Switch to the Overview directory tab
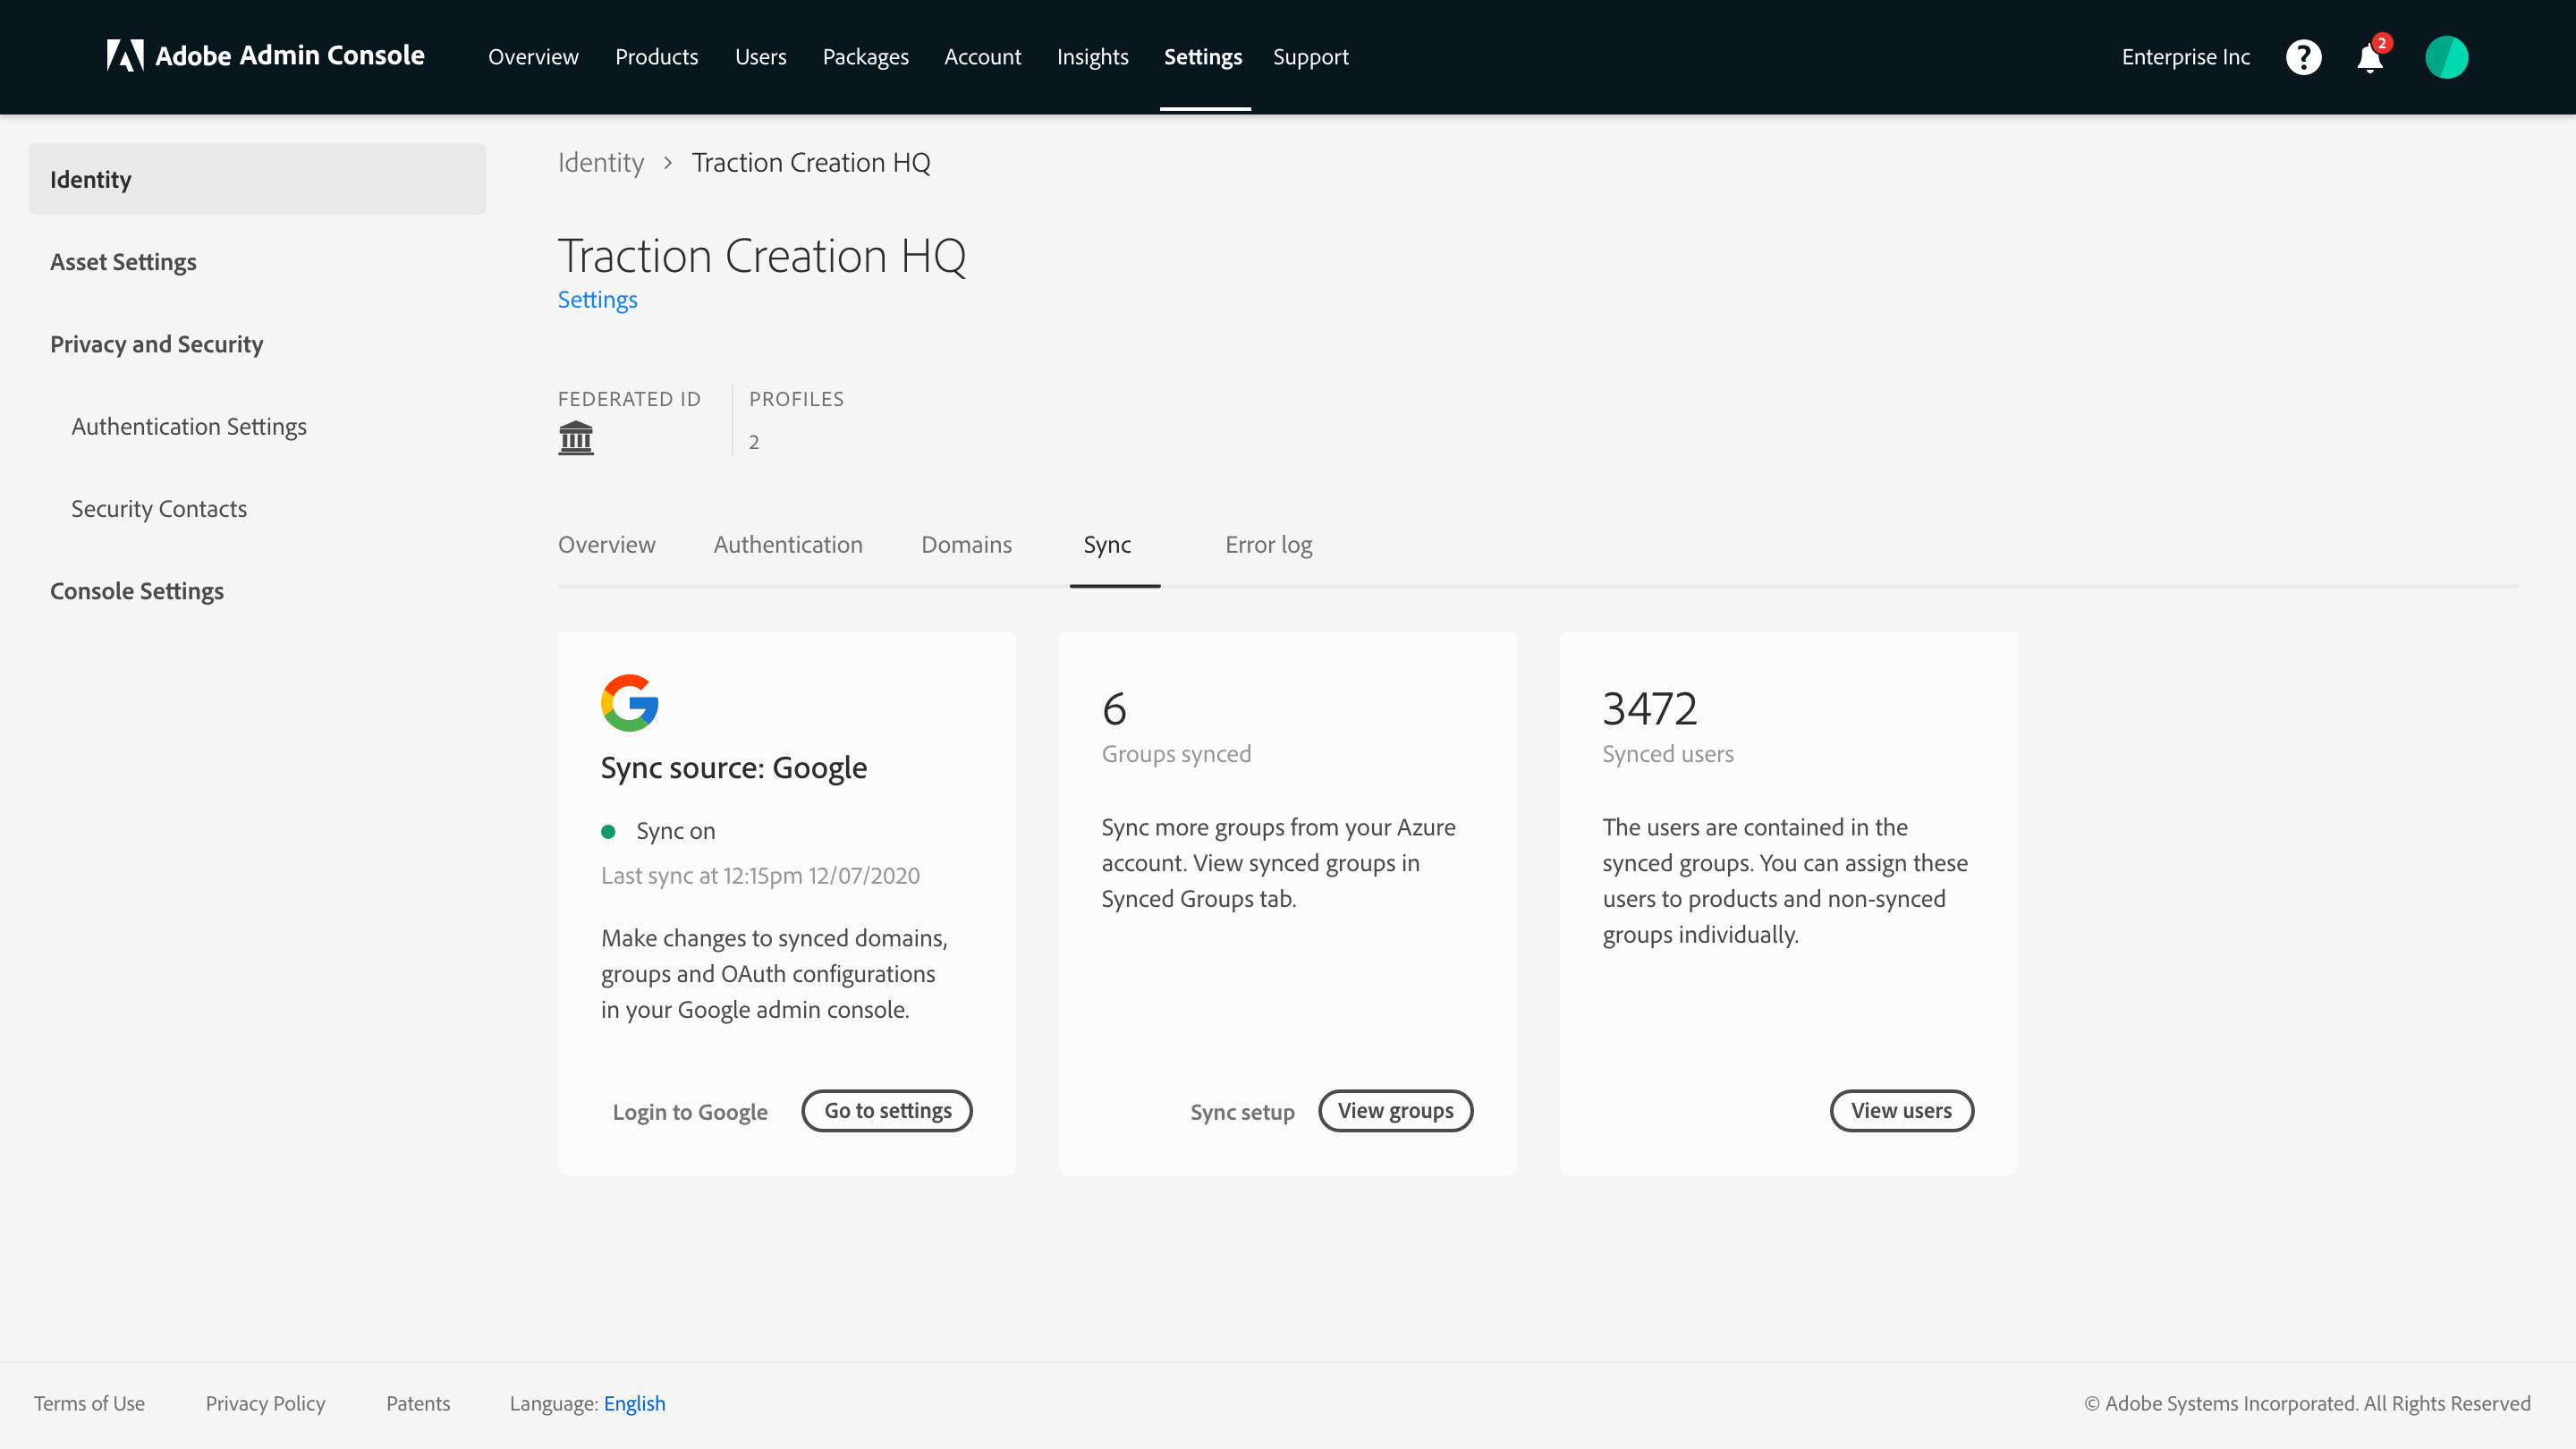This screenshot has height=1449, width=2576. pos(607,544)
